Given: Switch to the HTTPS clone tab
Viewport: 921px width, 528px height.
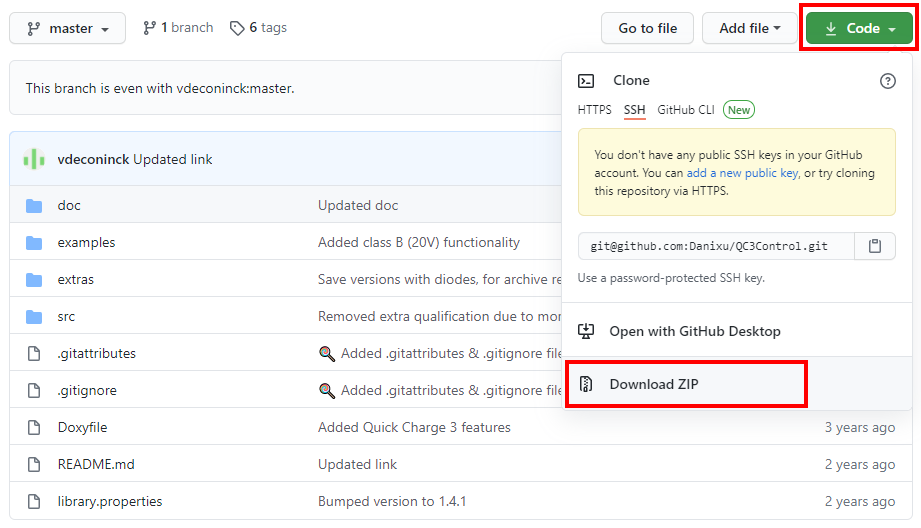Looking at the screenshot, I should click(594, 110).
